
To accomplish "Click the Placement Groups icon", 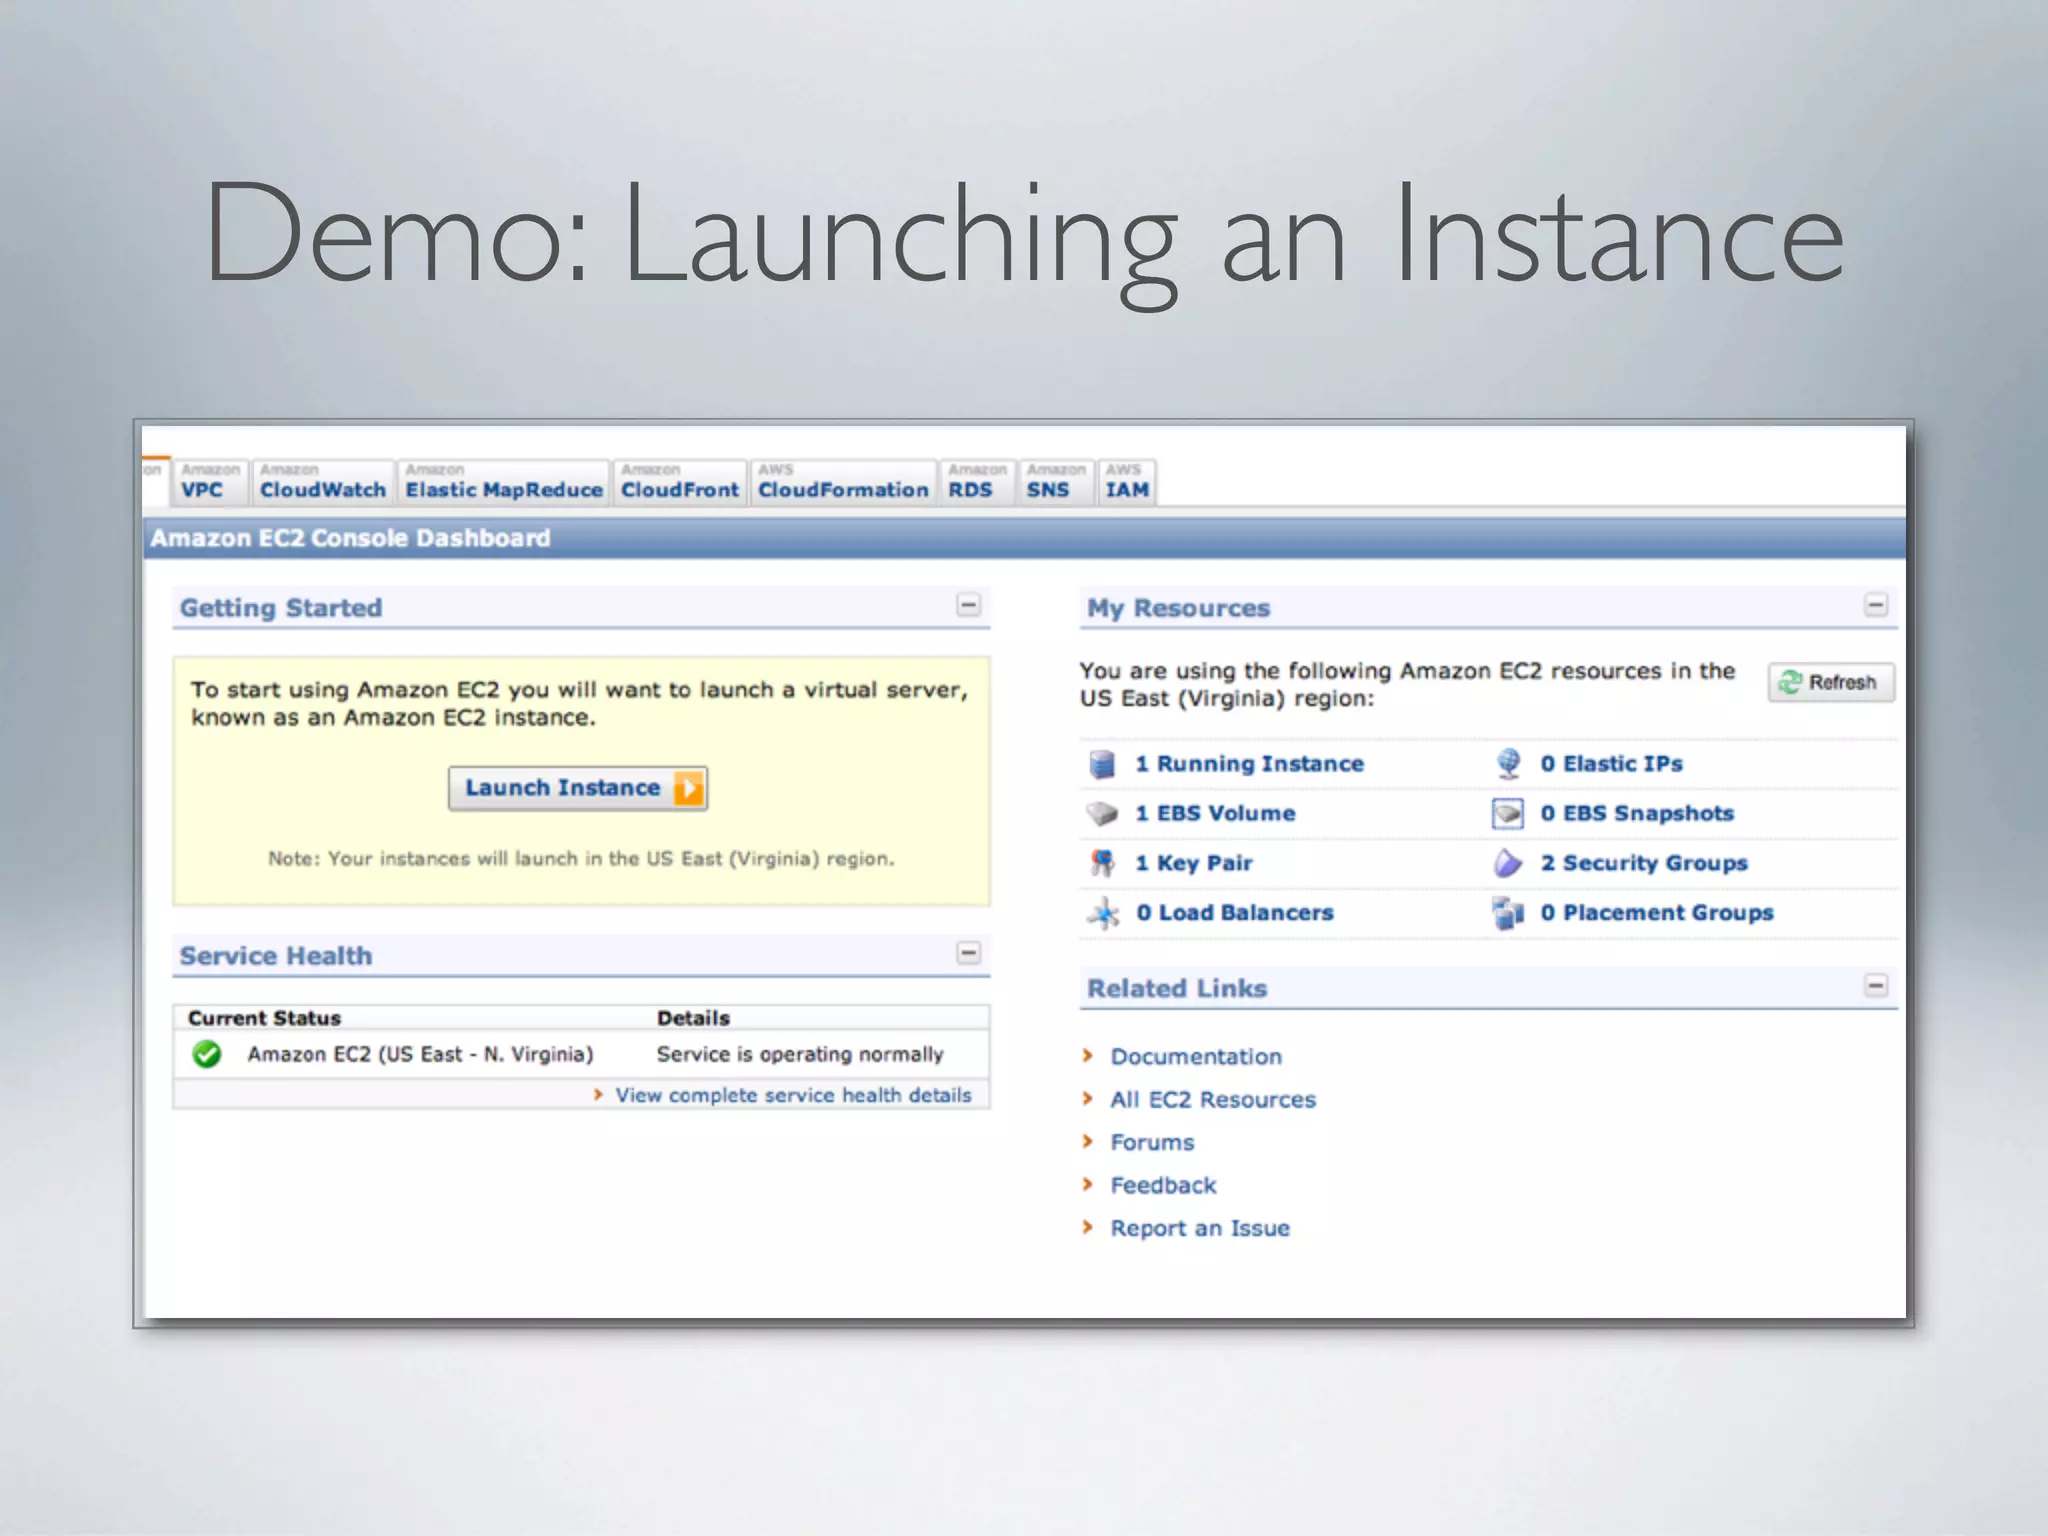I will click(1508, 913).
